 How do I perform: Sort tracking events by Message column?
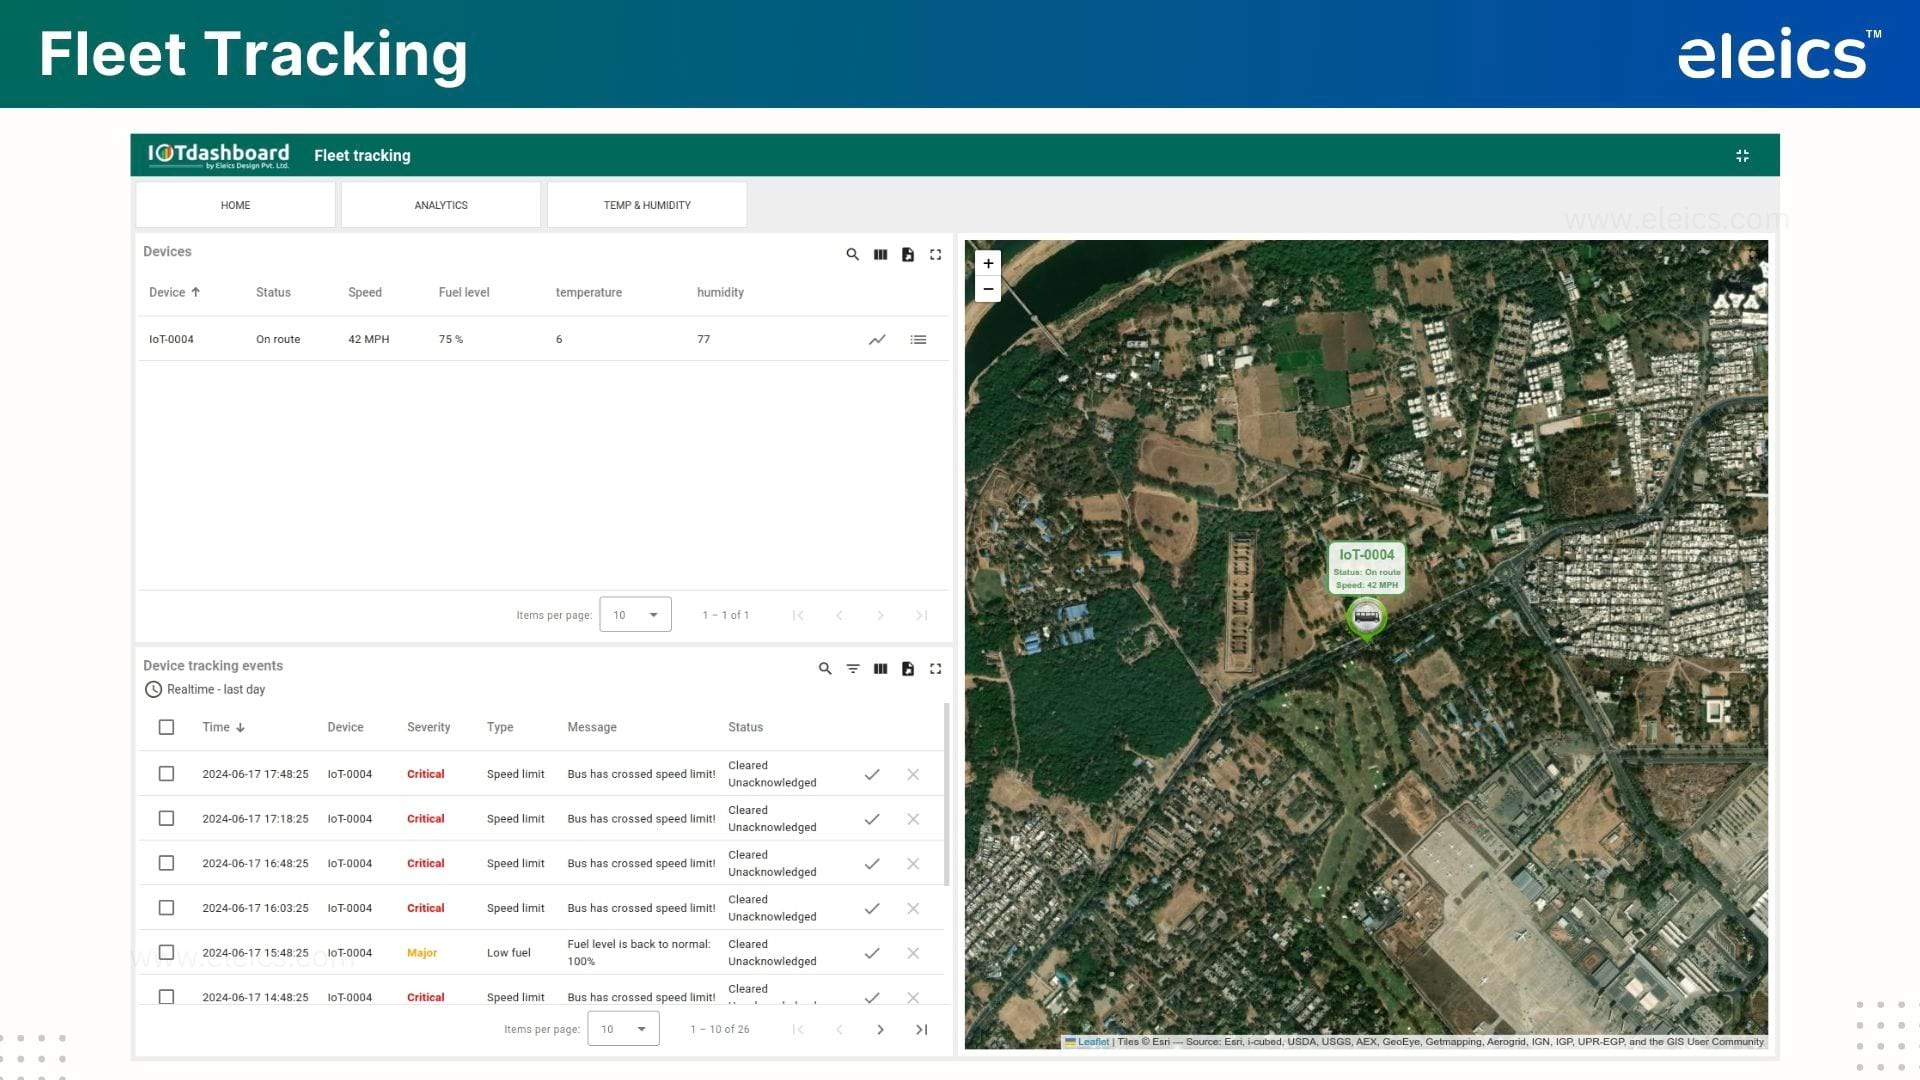(x=592, y=727)
